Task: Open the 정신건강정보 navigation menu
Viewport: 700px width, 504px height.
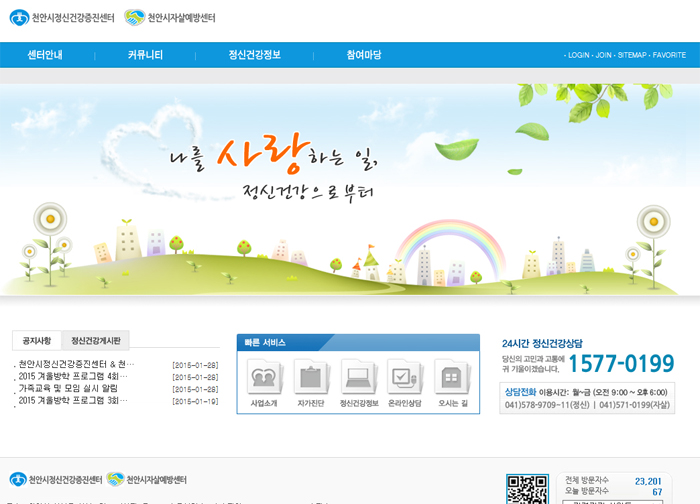Action: point(255,55)
